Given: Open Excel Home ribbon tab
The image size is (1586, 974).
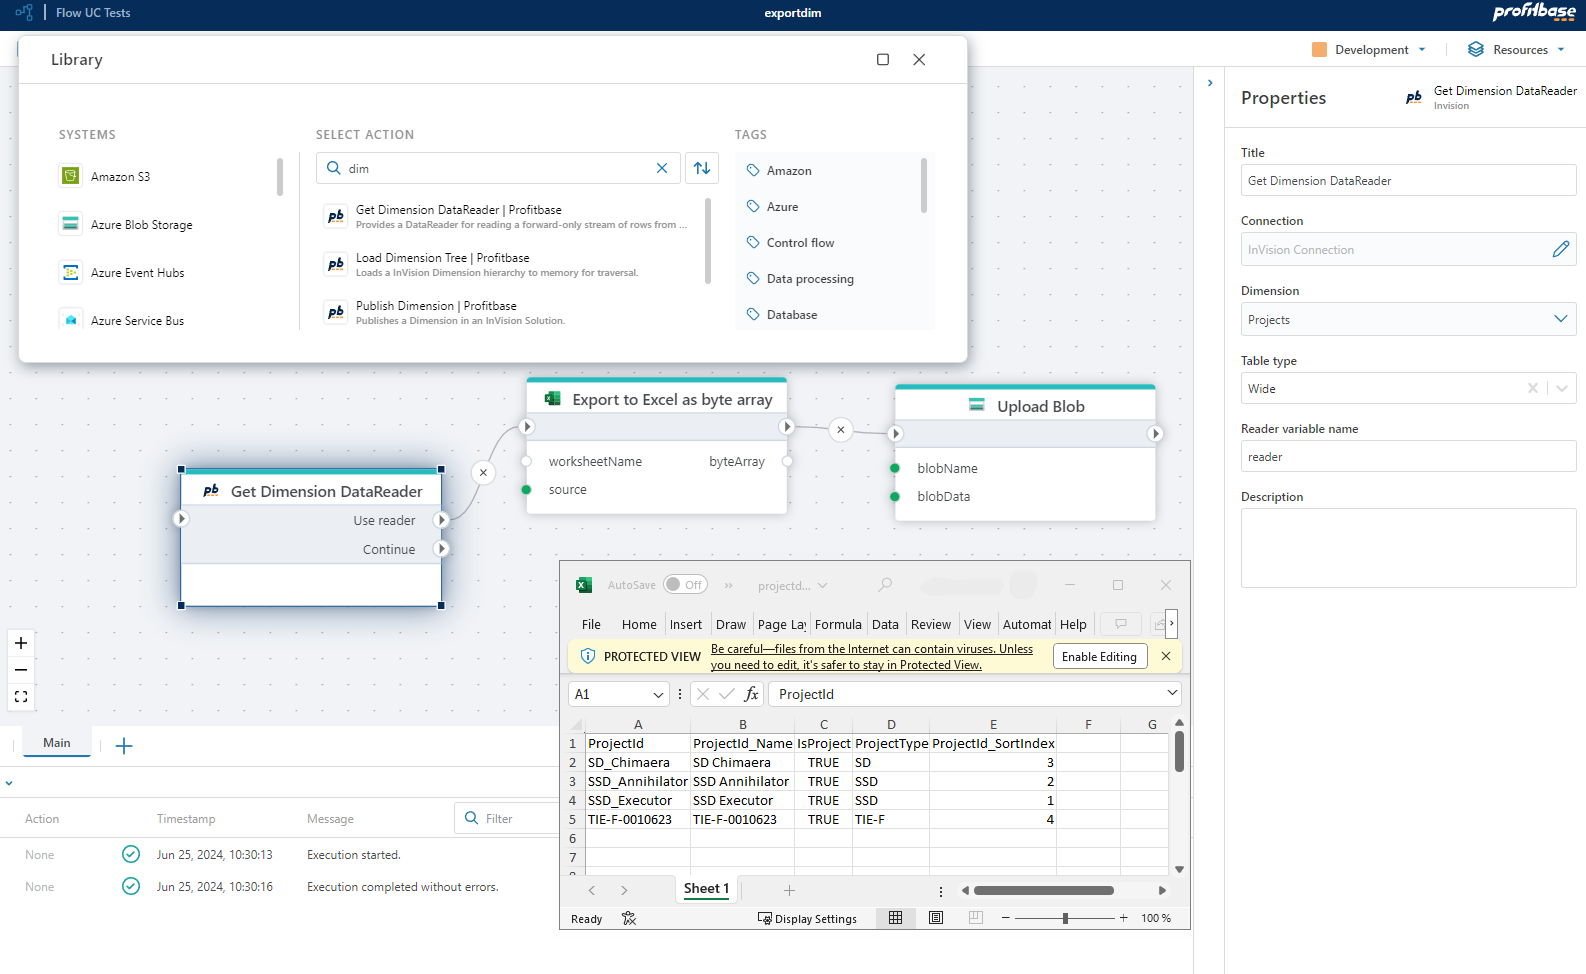Looking at the screenshot, I should (639, 625).
